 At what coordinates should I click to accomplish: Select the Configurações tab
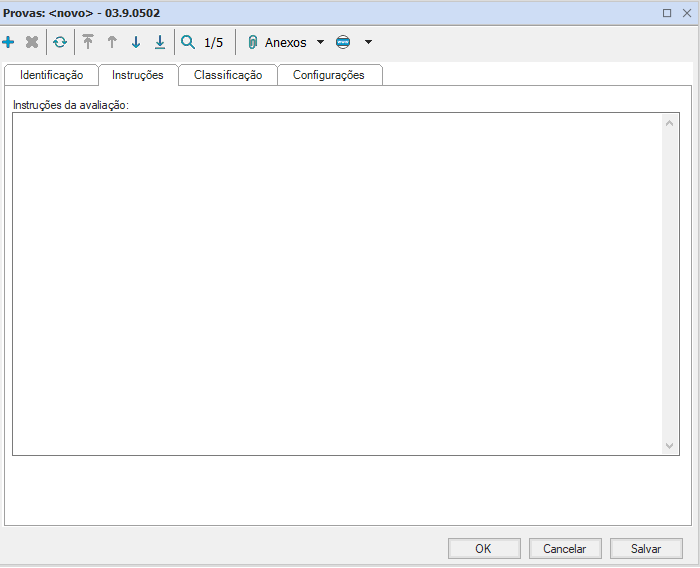pyautogui.click(x=329, y=75)
